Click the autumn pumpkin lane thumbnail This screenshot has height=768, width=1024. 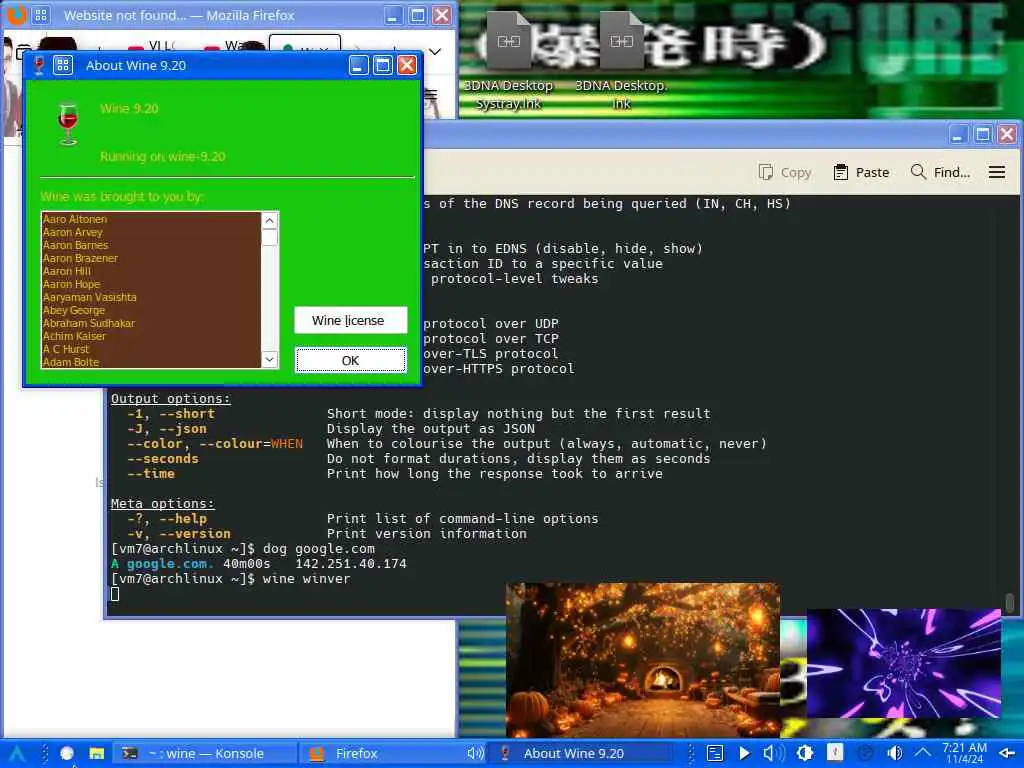click(x=643, y=660)
